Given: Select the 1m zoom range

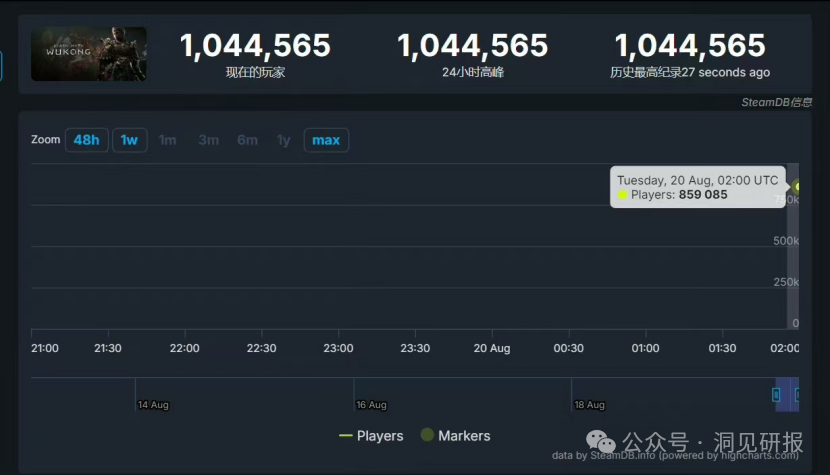Looking at the screenshot, I should click(168, 140).
